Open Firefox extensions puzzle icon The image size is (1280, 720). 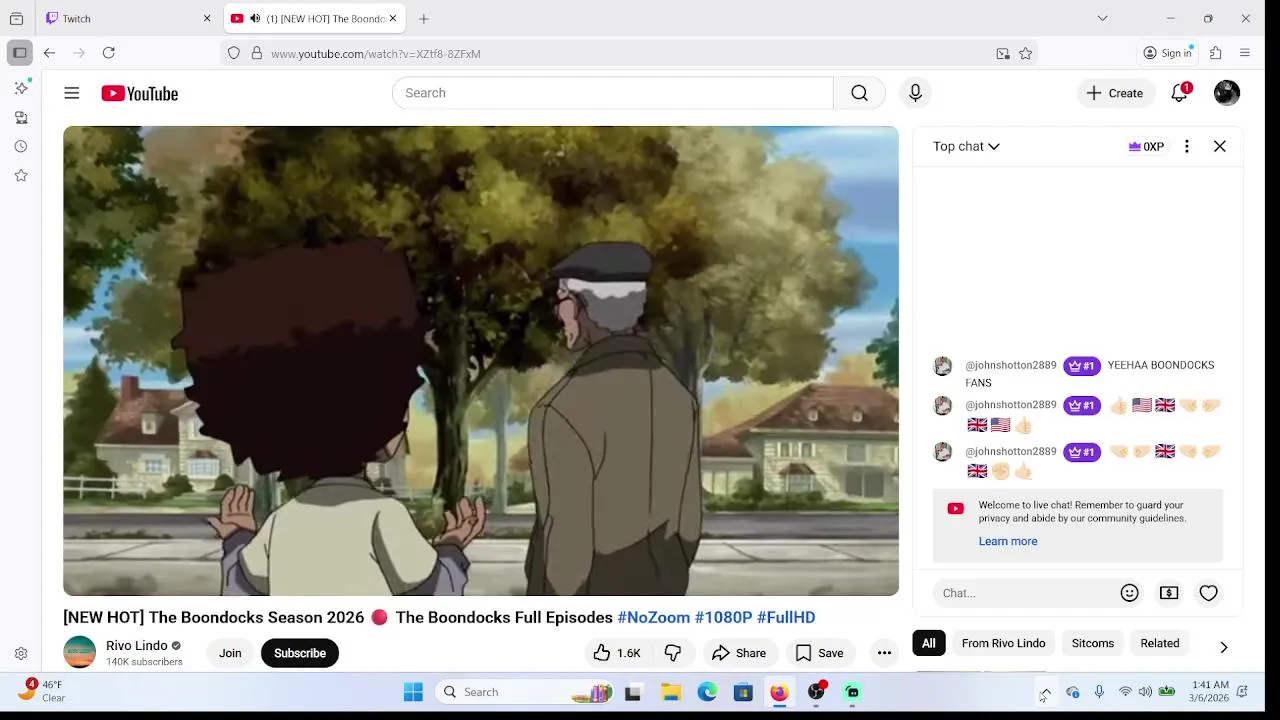[x=1216, y=53]
